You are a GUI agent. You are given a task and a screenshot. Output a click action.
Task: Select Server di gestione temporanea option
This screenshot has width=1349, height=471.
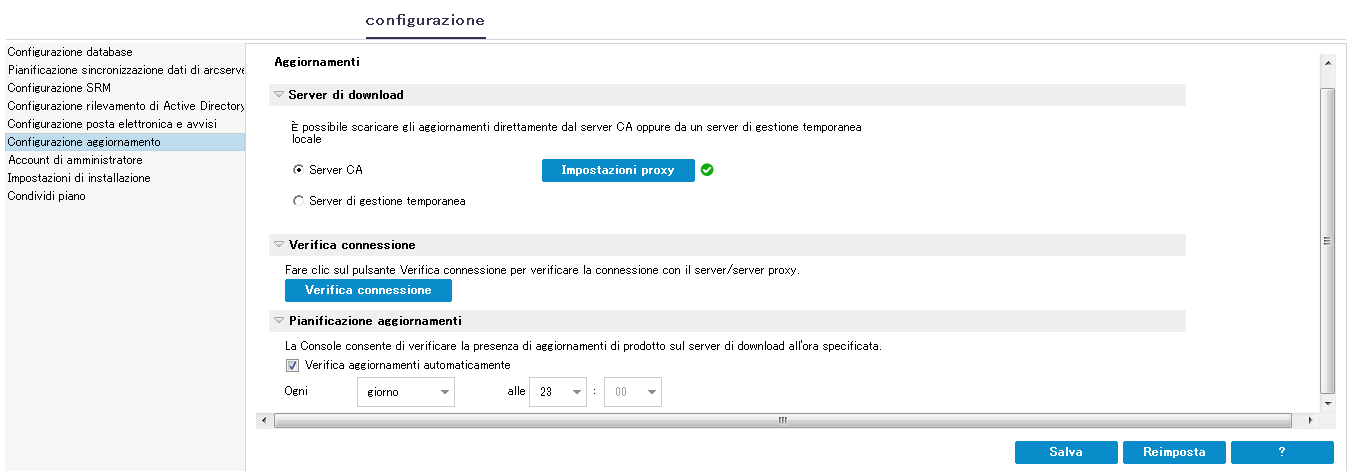[x=298, y=201]
